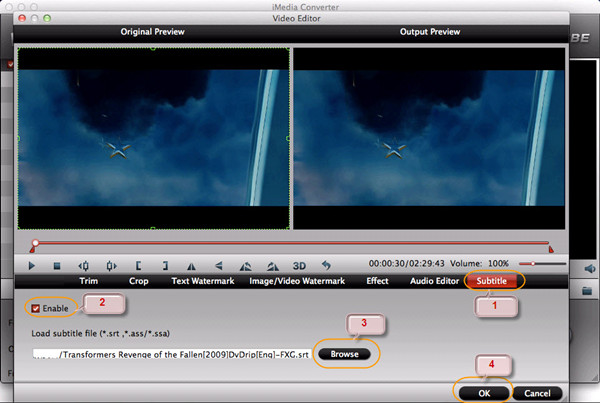Set trim end with right bracket icon
The image size is (600, 403).
pos(165,265)
